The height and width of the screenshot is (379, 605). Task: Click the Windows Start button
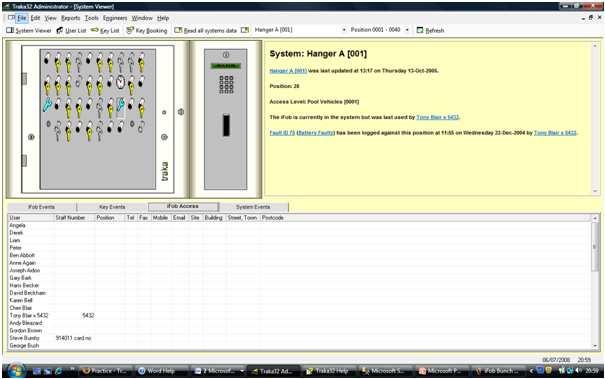(x=15, y=371)
